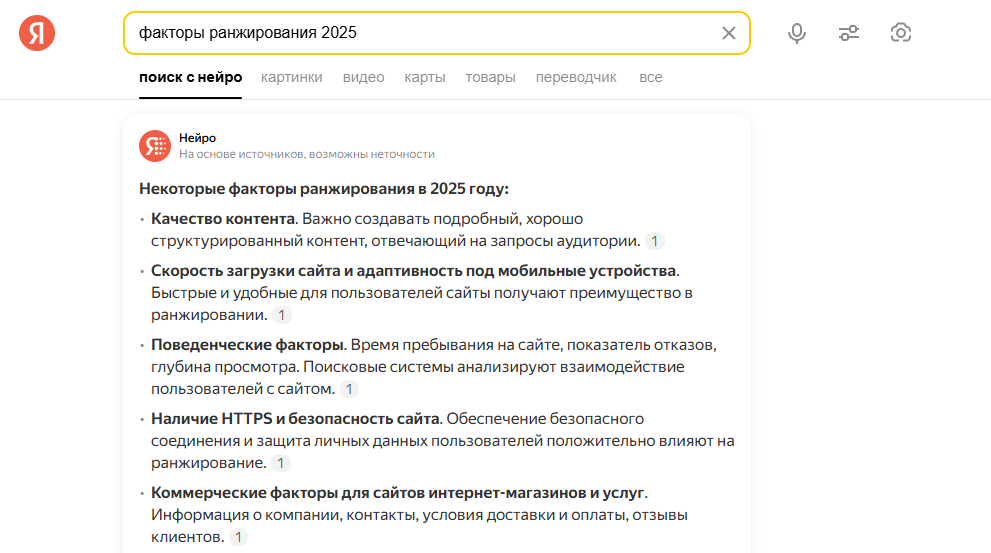The height and width of the screenshot is (553, 991).
Task: Open image search camera icon
Action: (900, 33)
